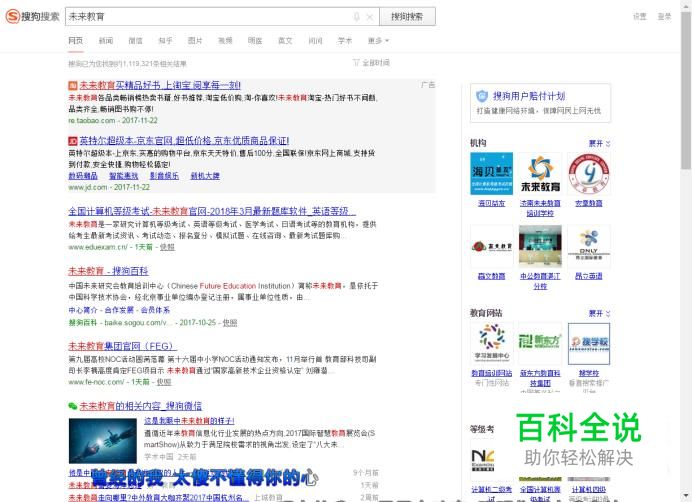This screenshot has height=502, width=692.
Task: Open the Taobao ad title 未来教育买精品好书
Action: pos(160,85)
